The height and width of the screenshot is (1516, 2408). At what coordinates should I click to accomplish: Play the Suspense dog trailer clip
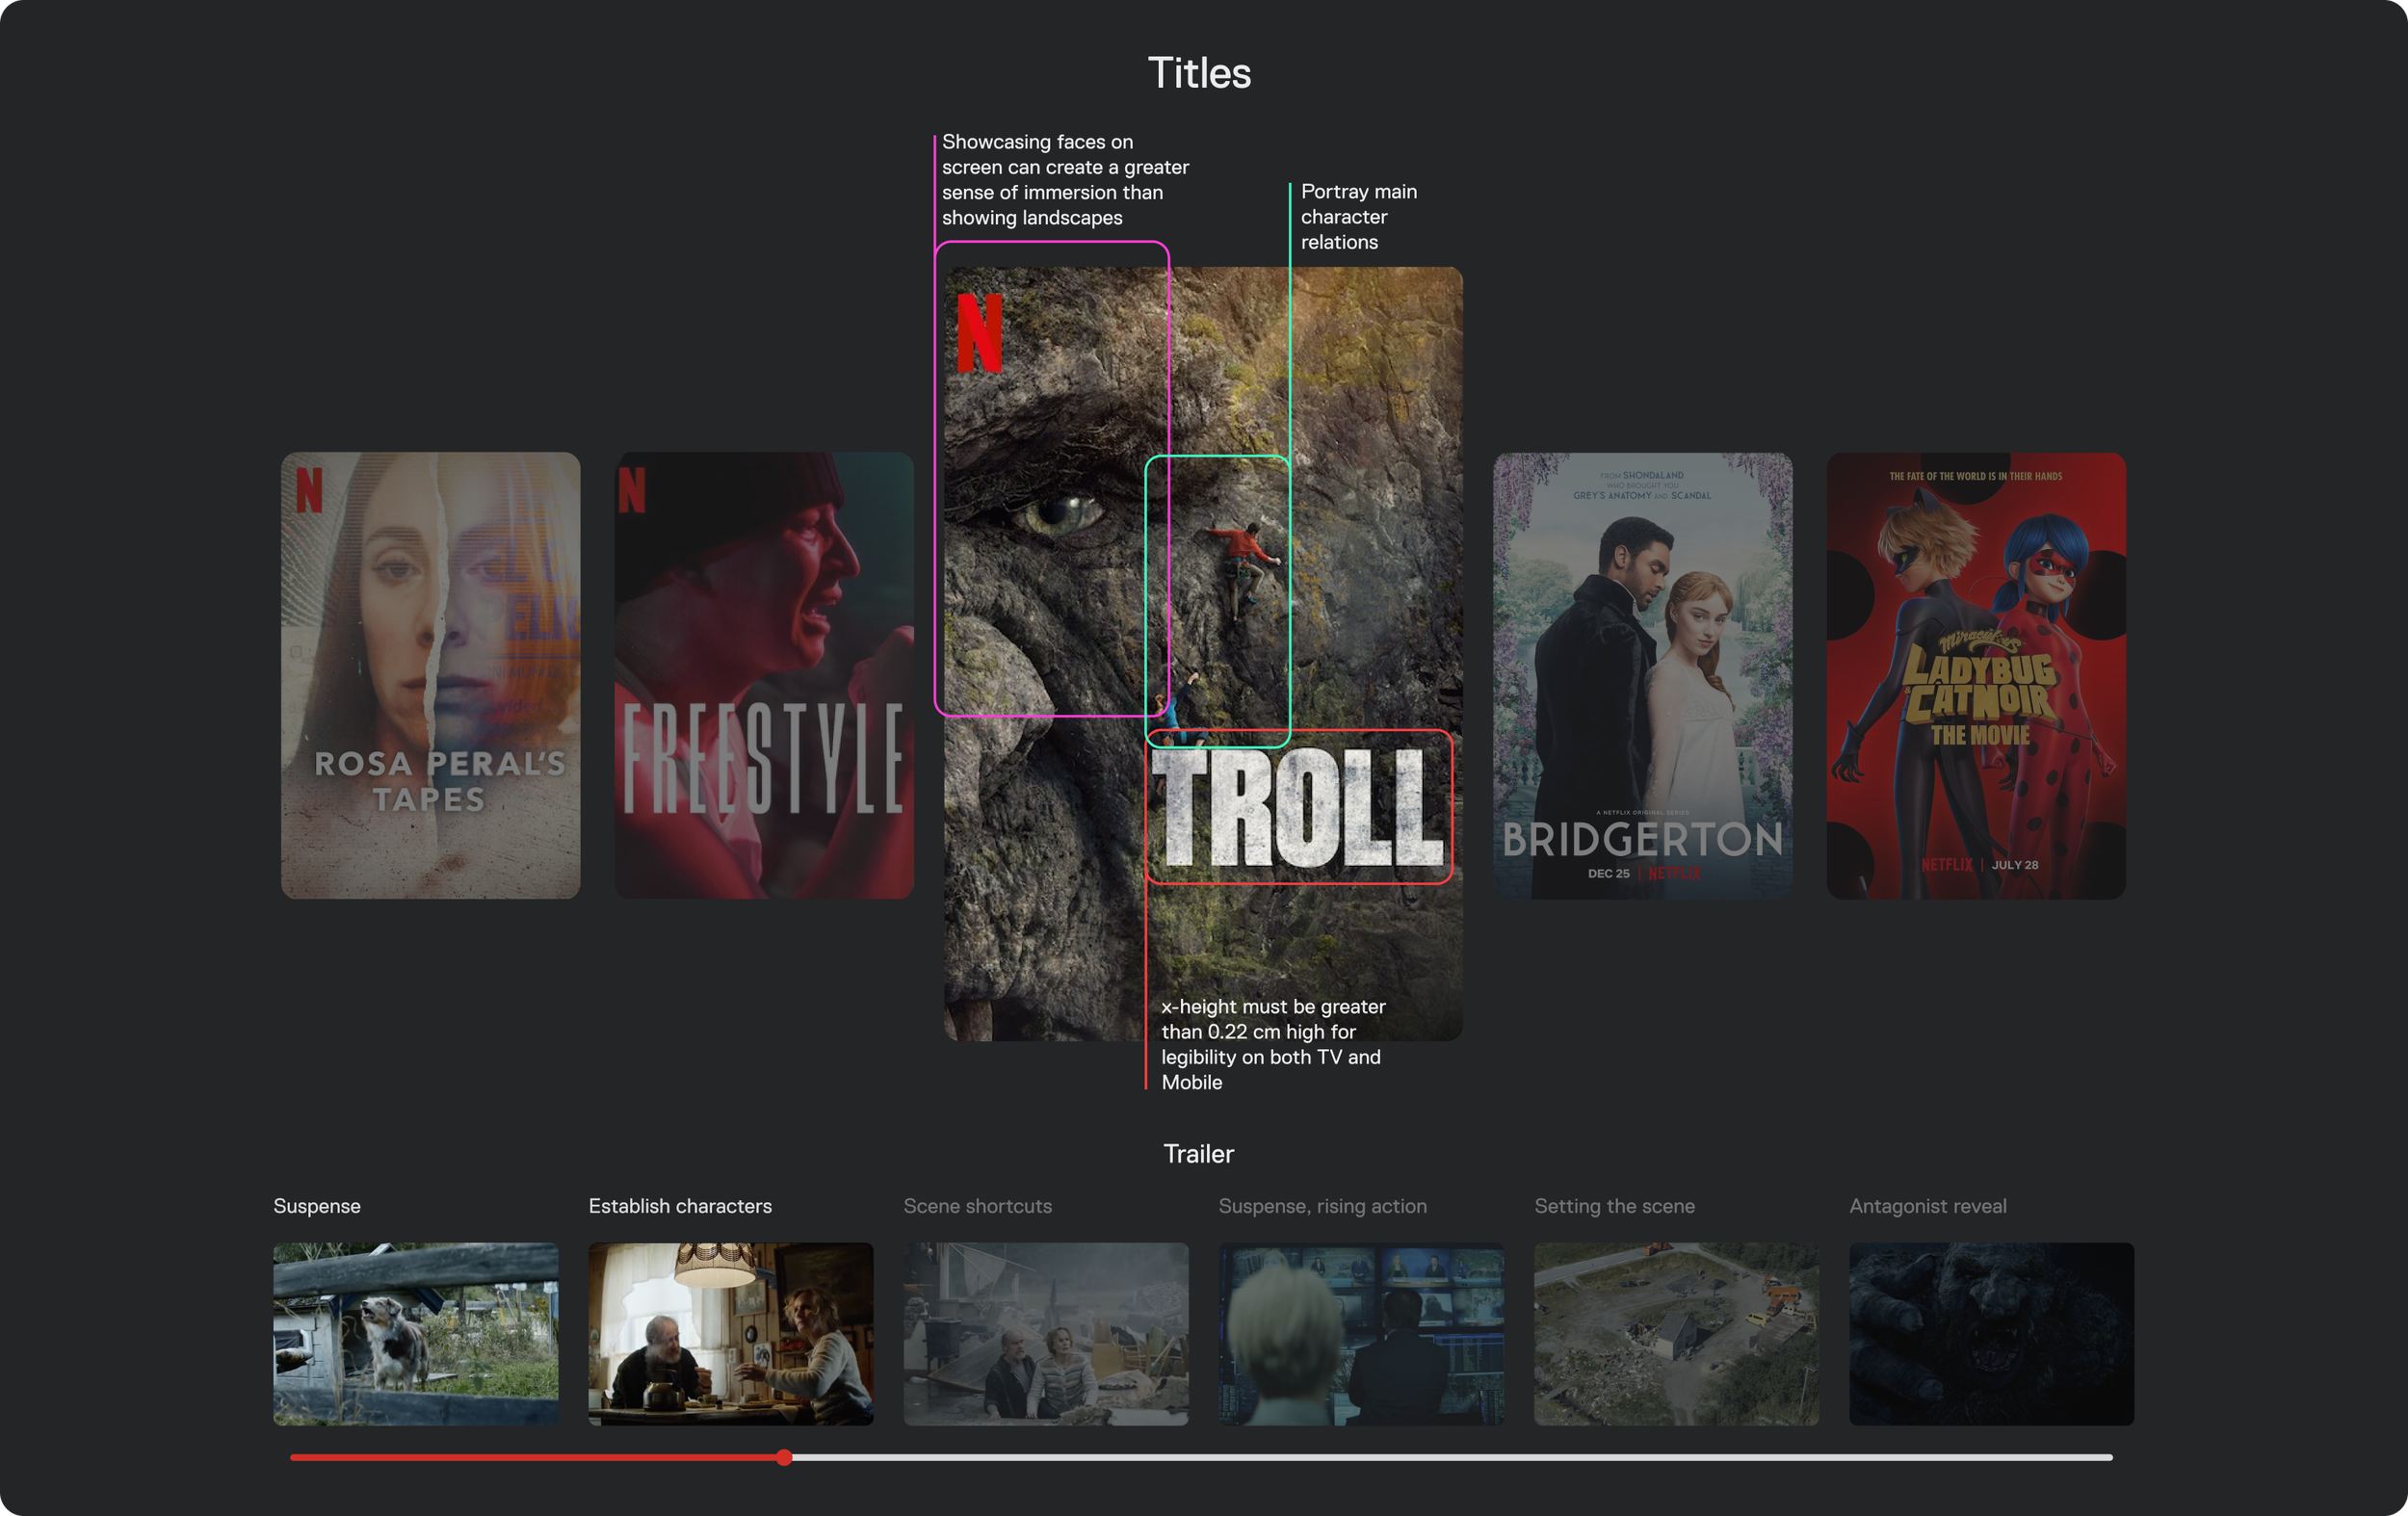pyautogui.click(x=415, y=1333)
